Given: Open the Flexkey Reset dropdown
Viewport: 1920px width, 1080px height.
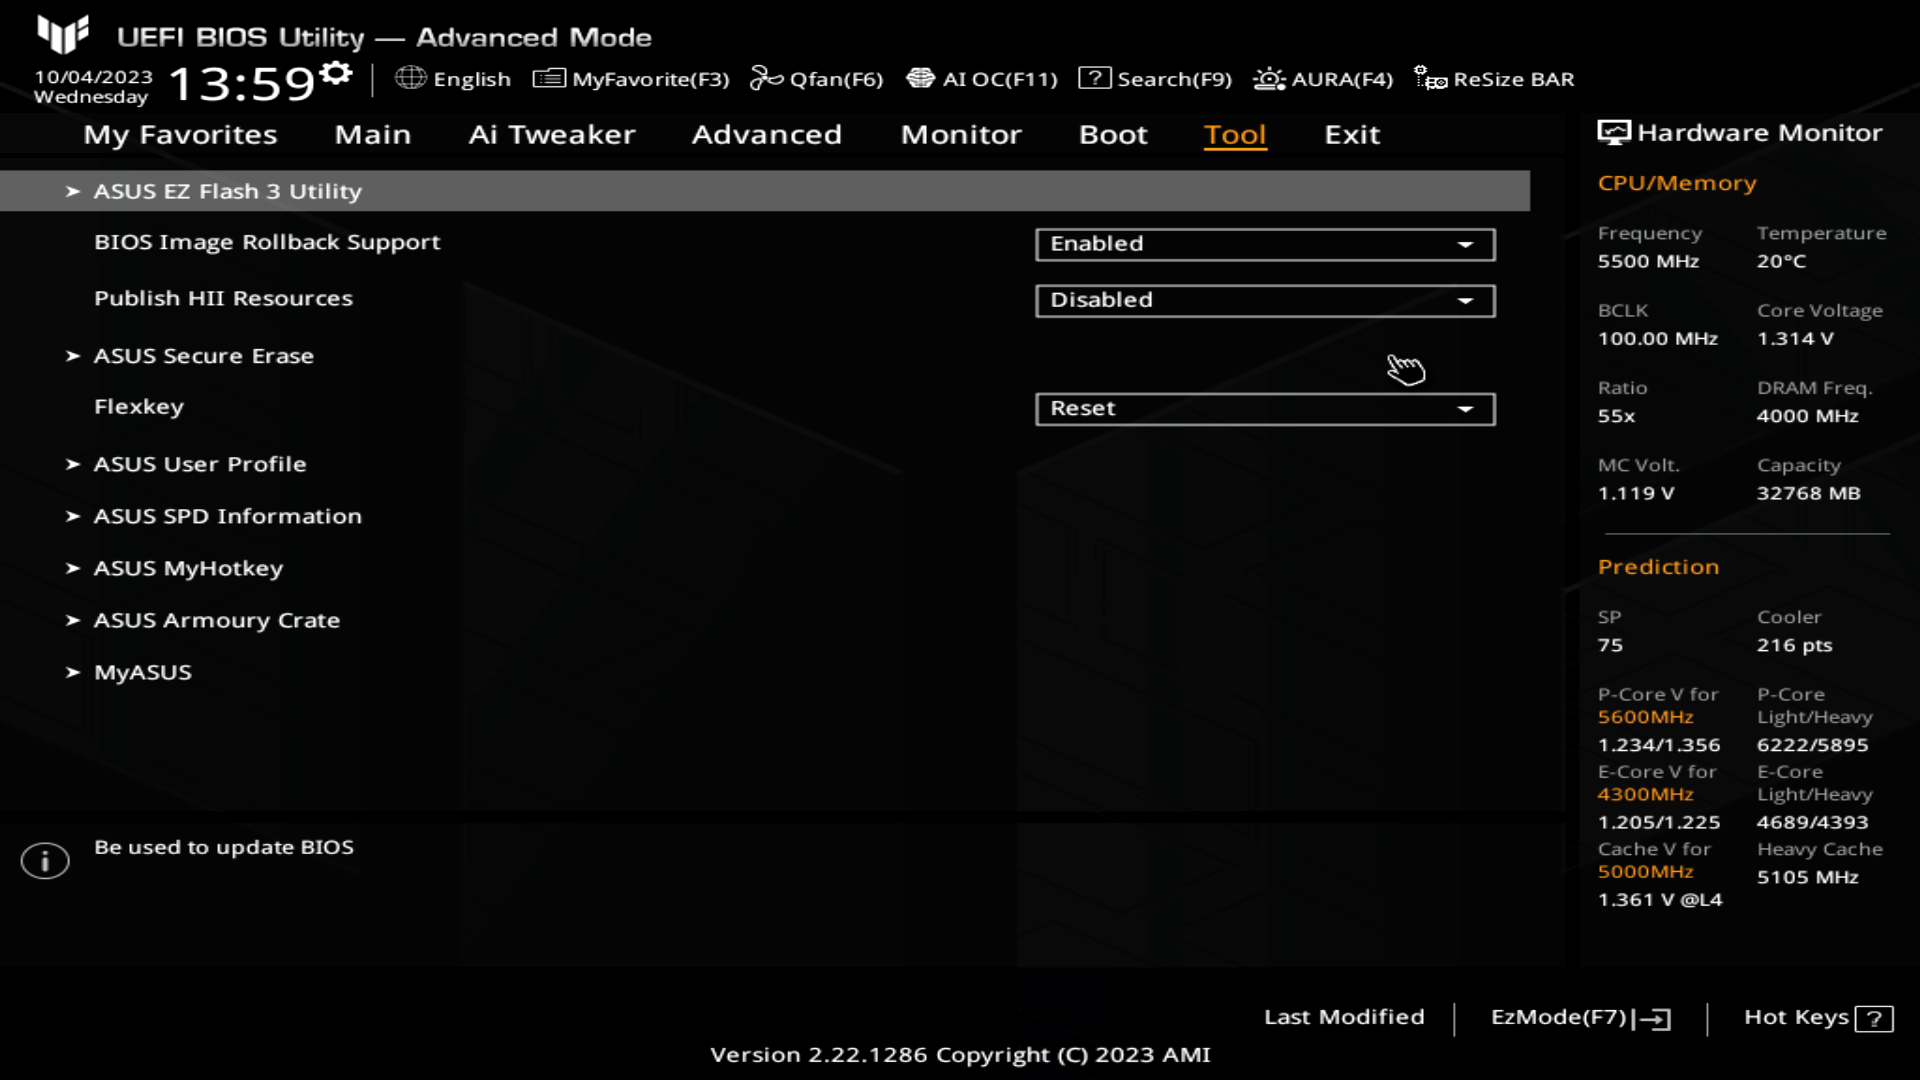Looking at the screenshot, I should (x=1265, y=409).
